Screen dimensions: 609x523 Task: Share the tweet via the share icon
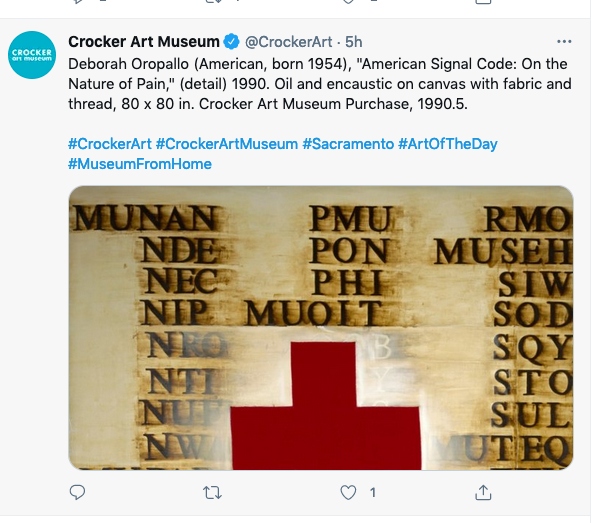click(483, 492)
